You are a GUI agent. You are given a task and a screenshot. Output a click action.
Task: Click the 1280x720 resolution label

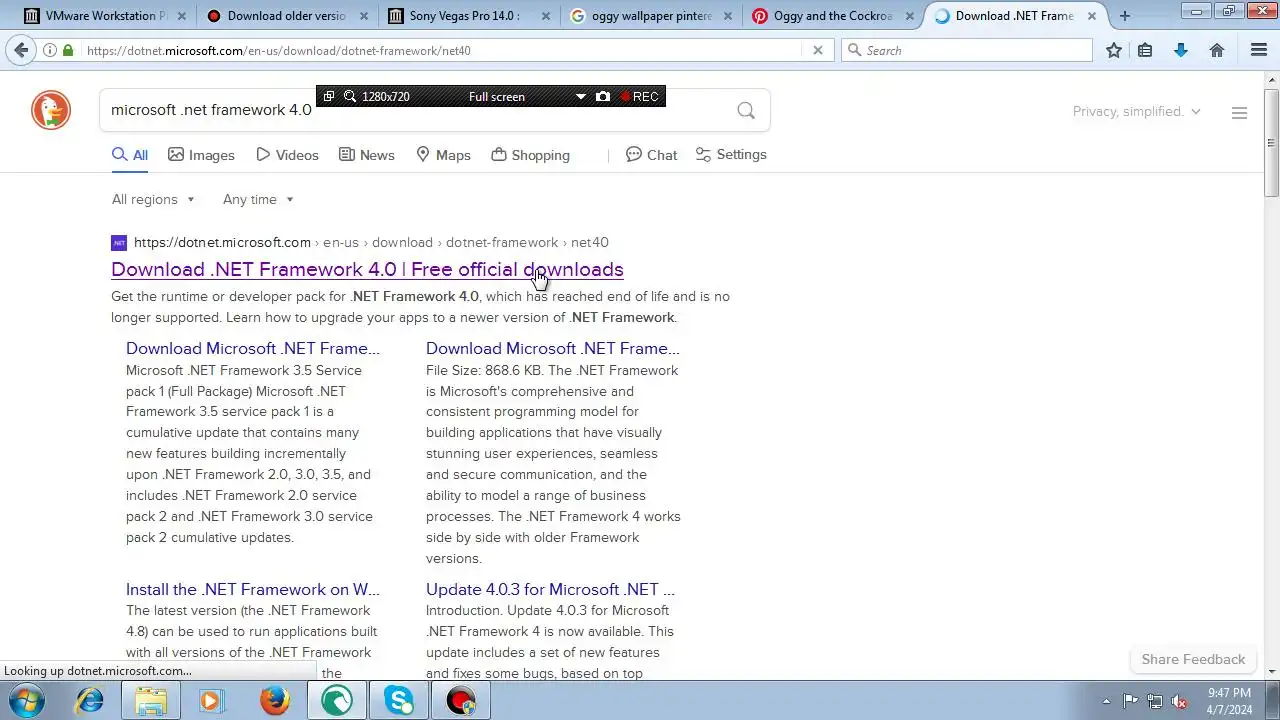click(386, 96)
